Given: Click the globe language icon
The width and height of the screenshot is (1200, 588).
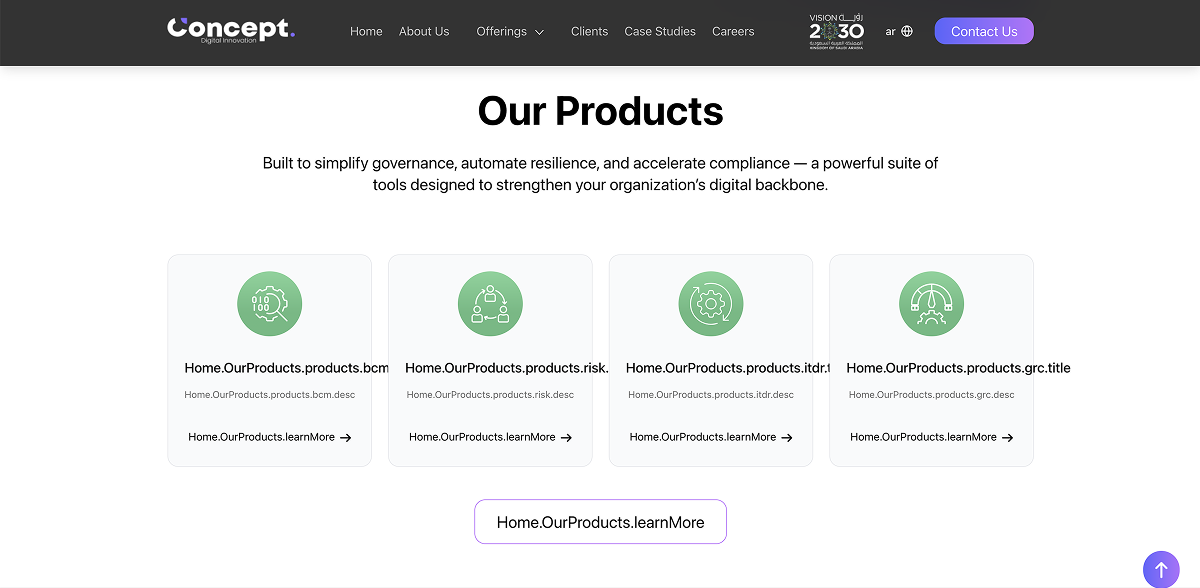Looking at the screenshot, I should coord(907,31).
